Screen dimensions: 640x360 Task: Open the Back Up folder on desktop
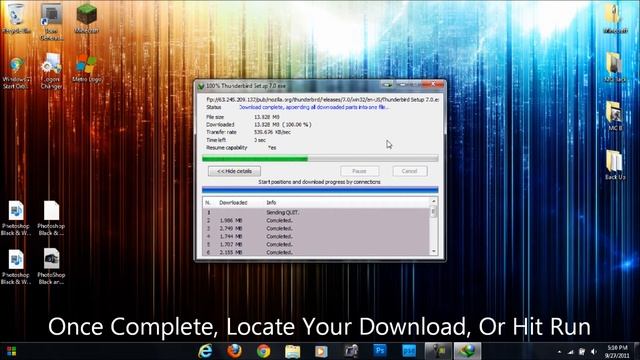click(614, 165)
